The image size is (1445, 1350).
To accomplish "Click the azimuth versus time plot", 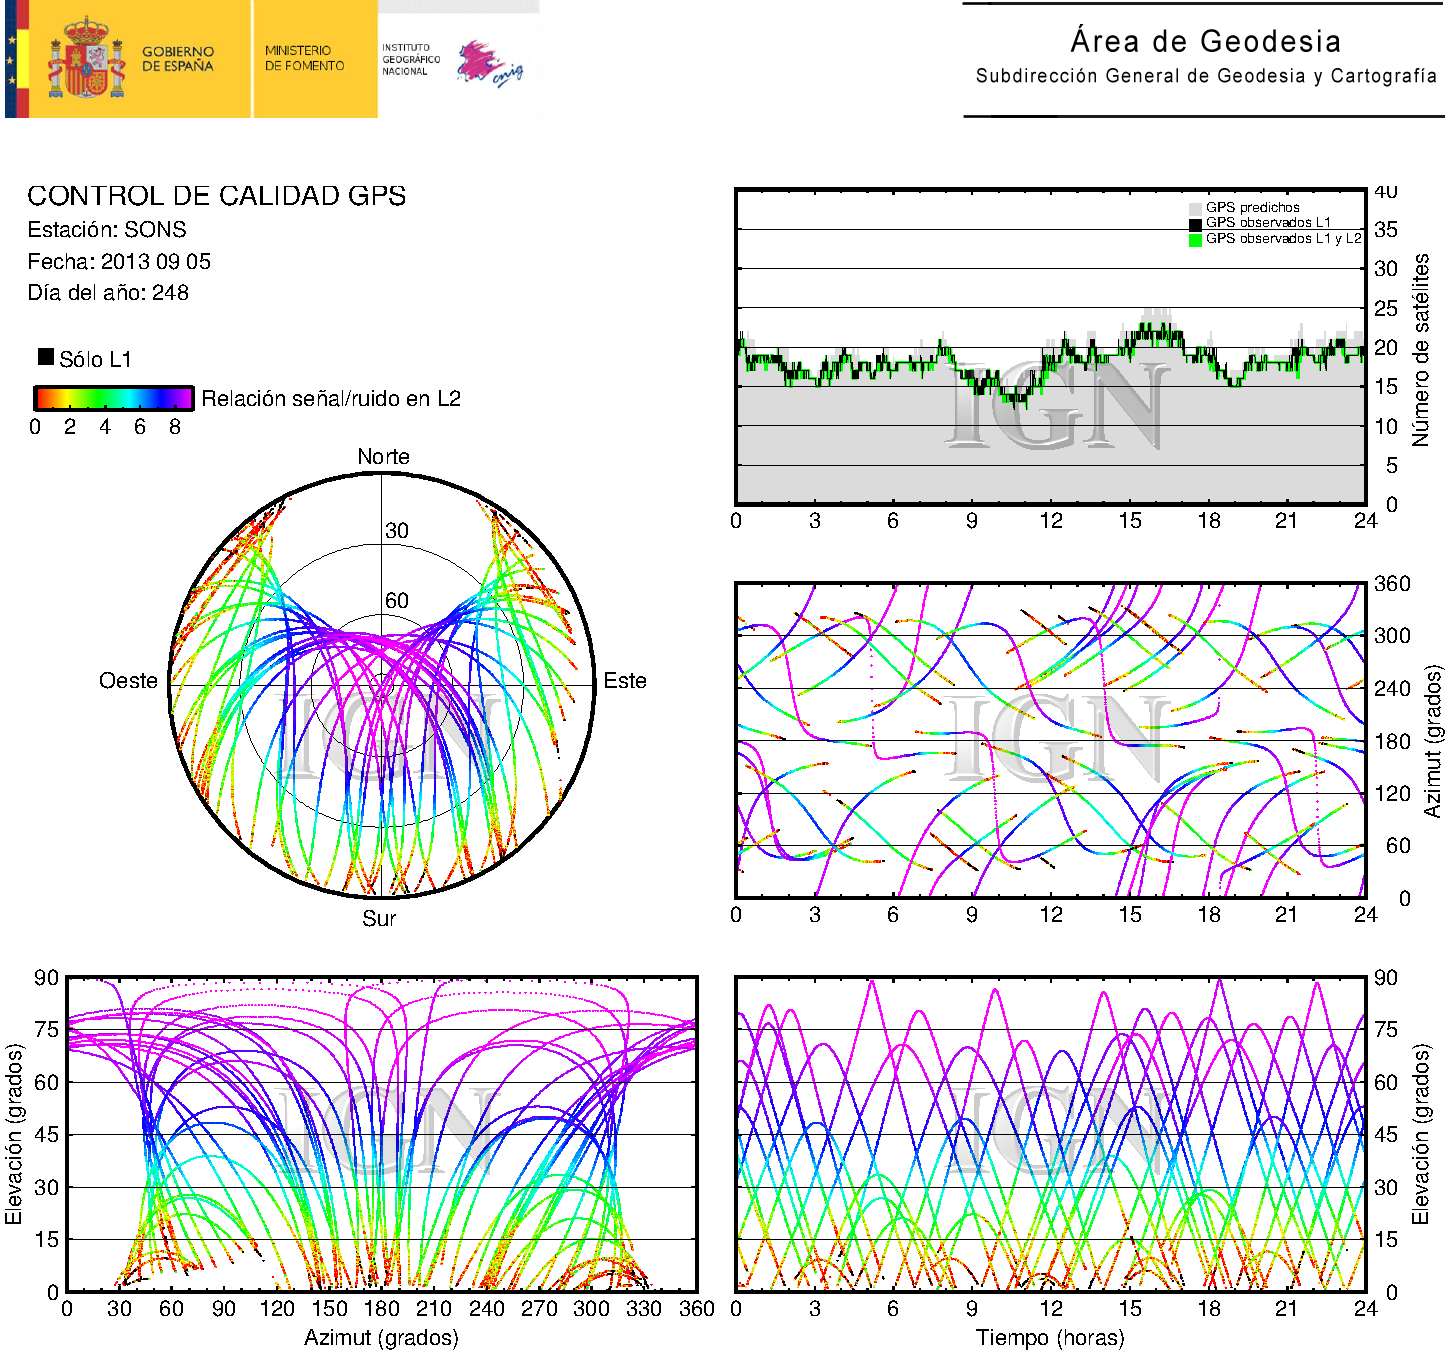I will click(x=1050, y=740).
